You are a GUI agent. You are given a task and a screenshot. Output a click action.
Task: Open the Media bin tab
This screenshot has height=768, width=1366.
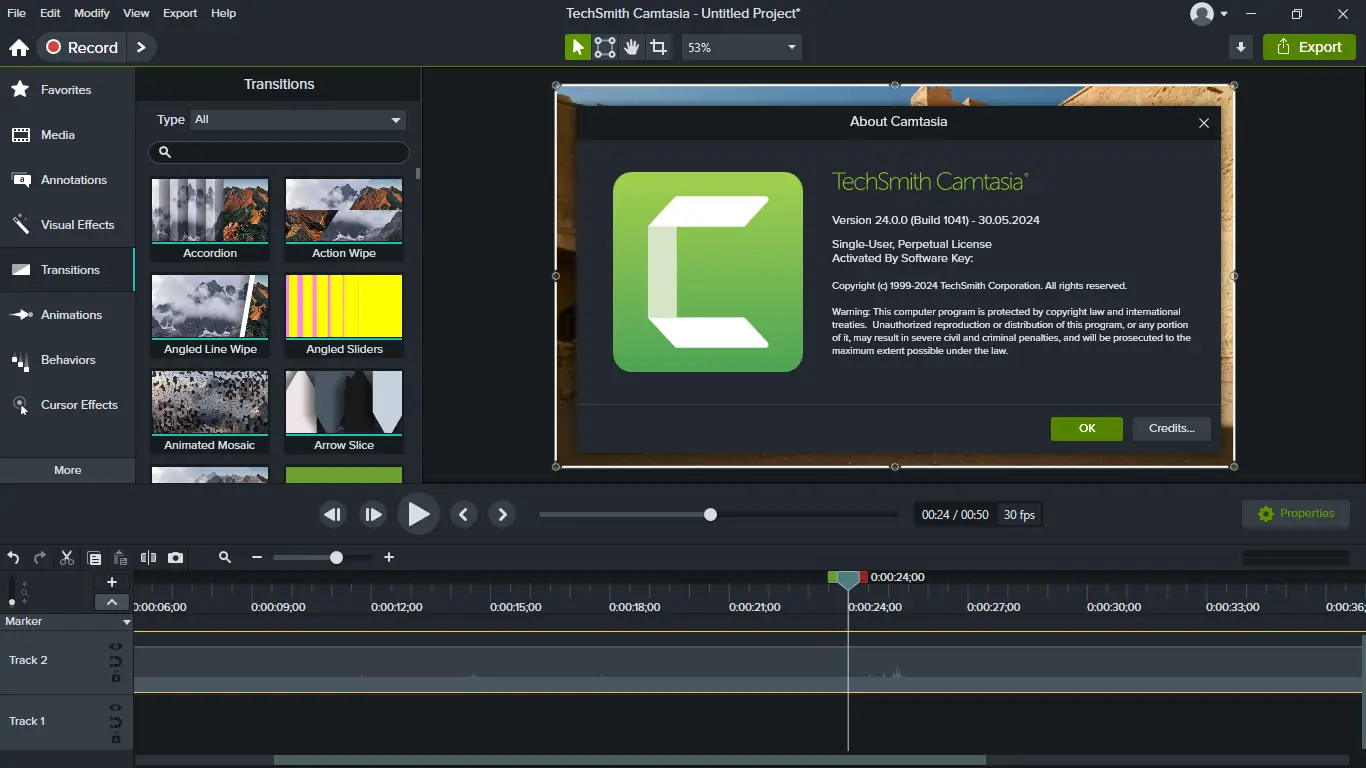67,135
